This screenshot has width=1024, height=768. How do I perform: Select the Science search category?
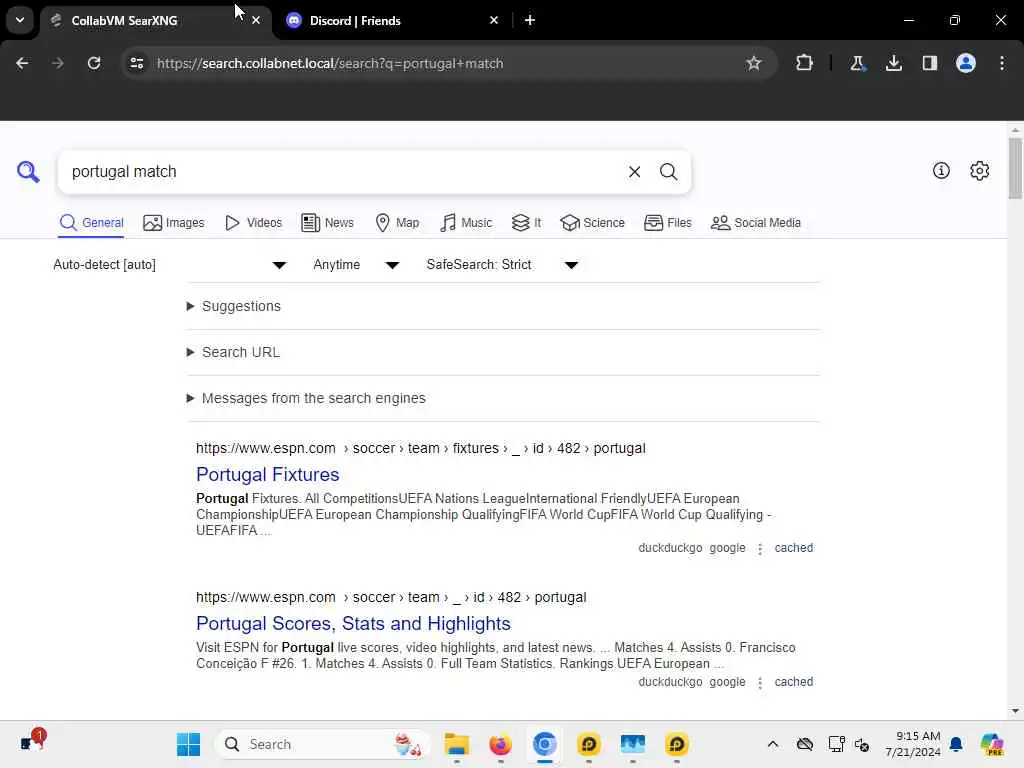pyautogui.click(x=592, y=223)
